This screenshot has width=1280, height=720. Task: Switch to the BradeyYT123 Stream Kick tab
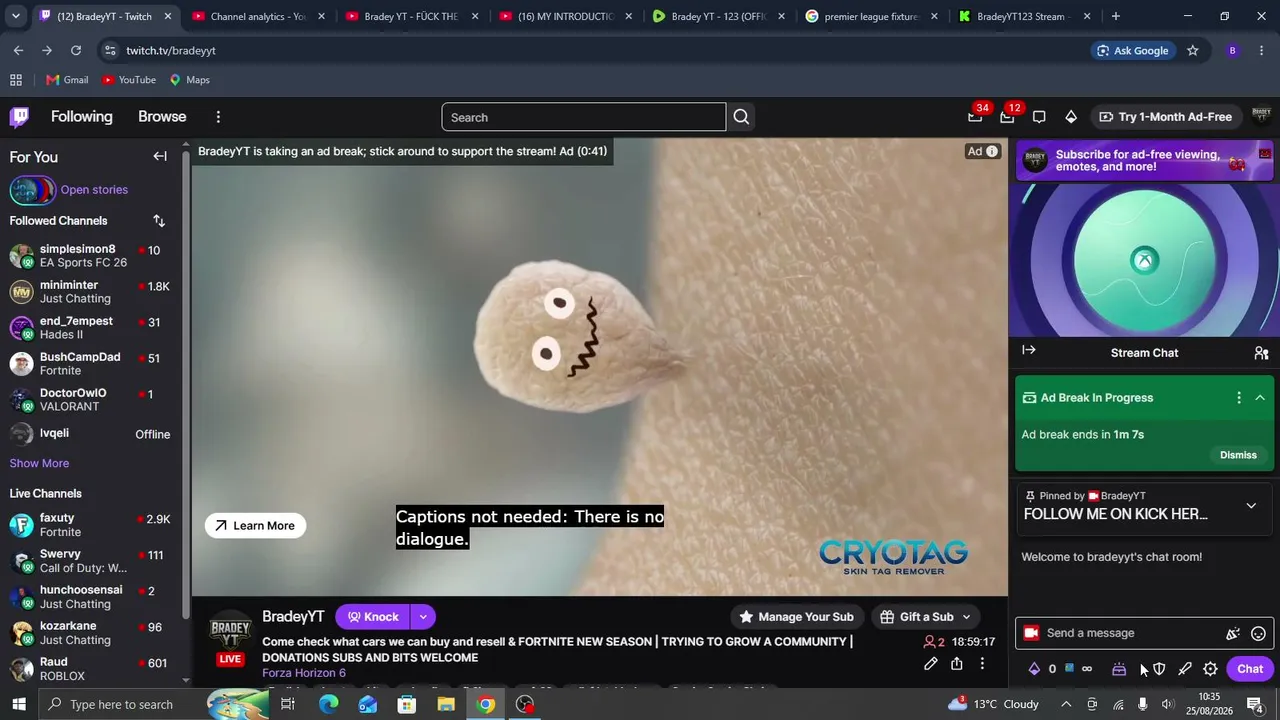pyautogui.click(x=1024, y=16)
